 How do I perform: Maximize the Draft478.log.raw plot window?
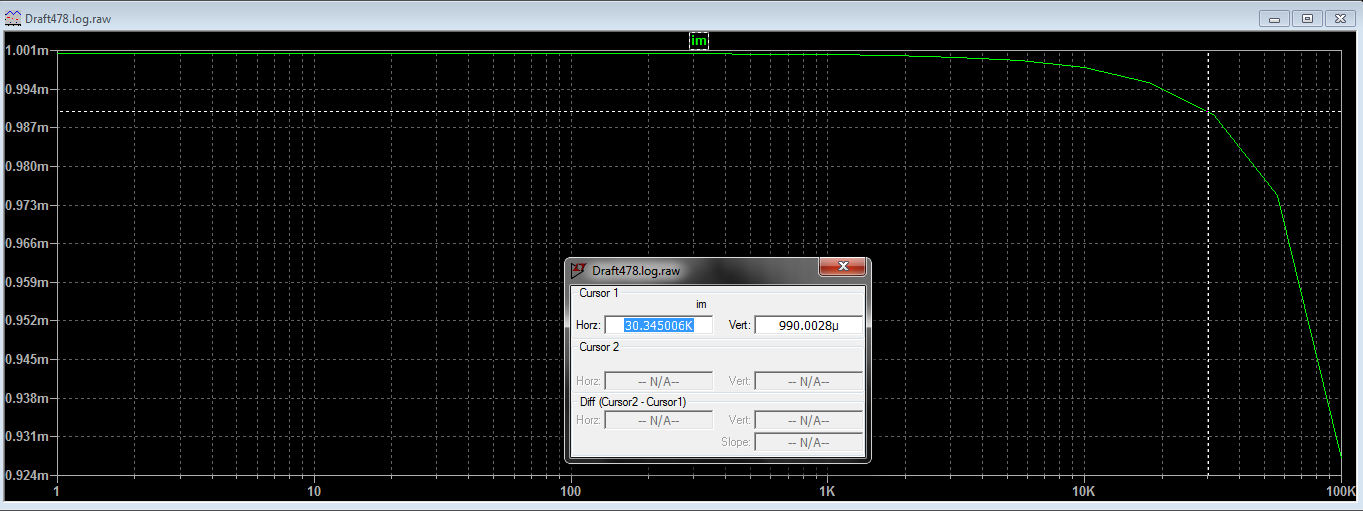point(1307,18)
